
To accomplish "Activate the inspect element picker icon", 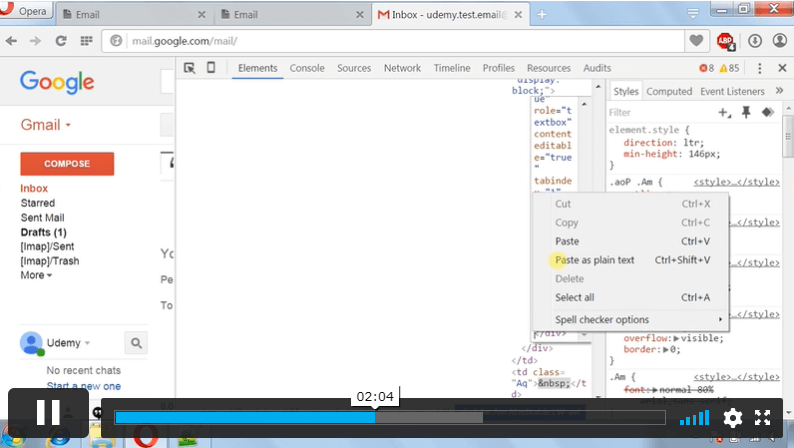I will click(189, 68).
